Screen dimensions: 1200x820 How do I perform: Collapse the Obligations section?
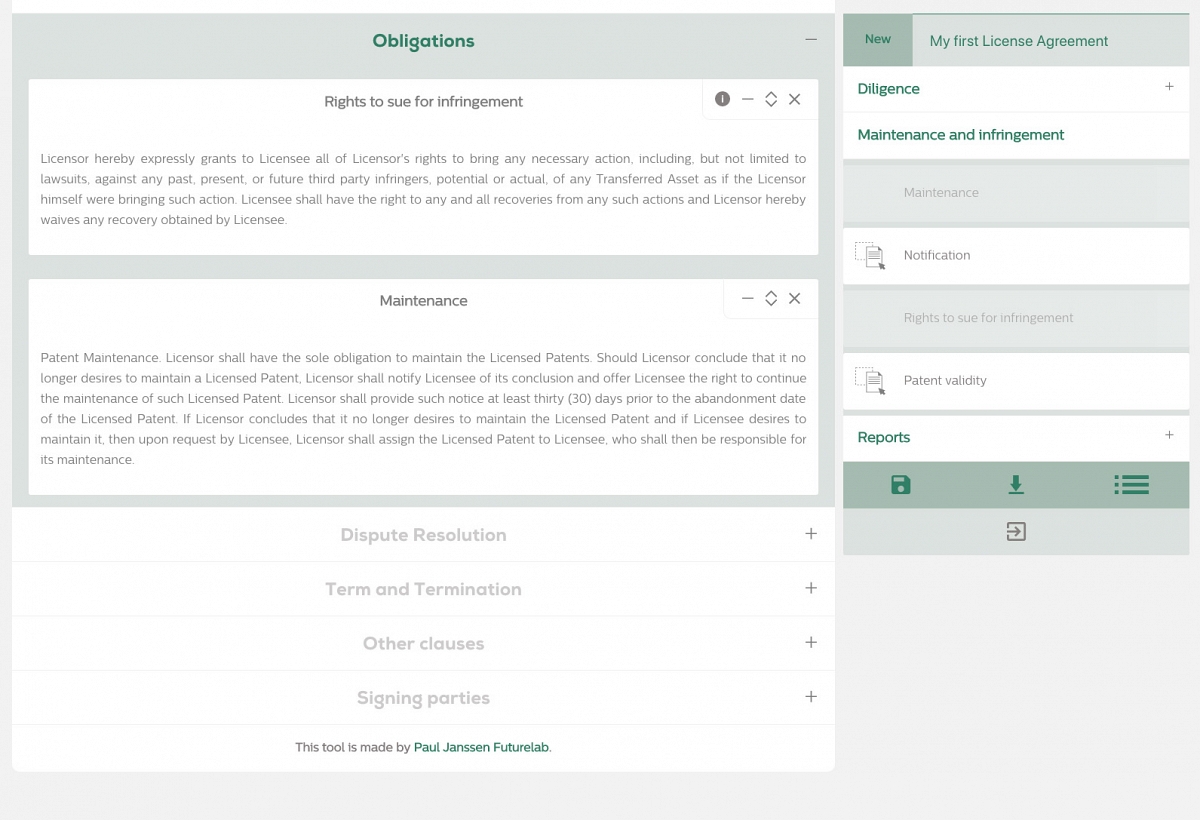[x=811, y=39]
